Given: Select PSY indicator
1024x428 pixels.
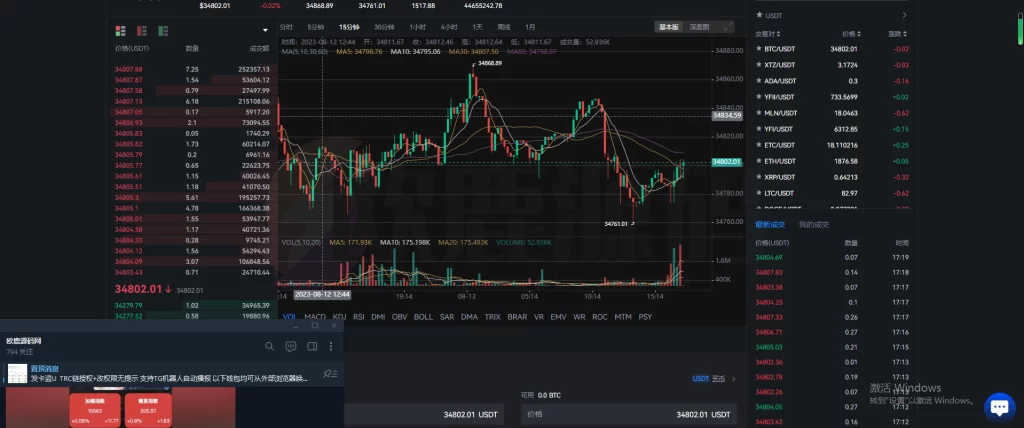Looking at the screenshot, I should pyautogui.click(x=645, y=317).
